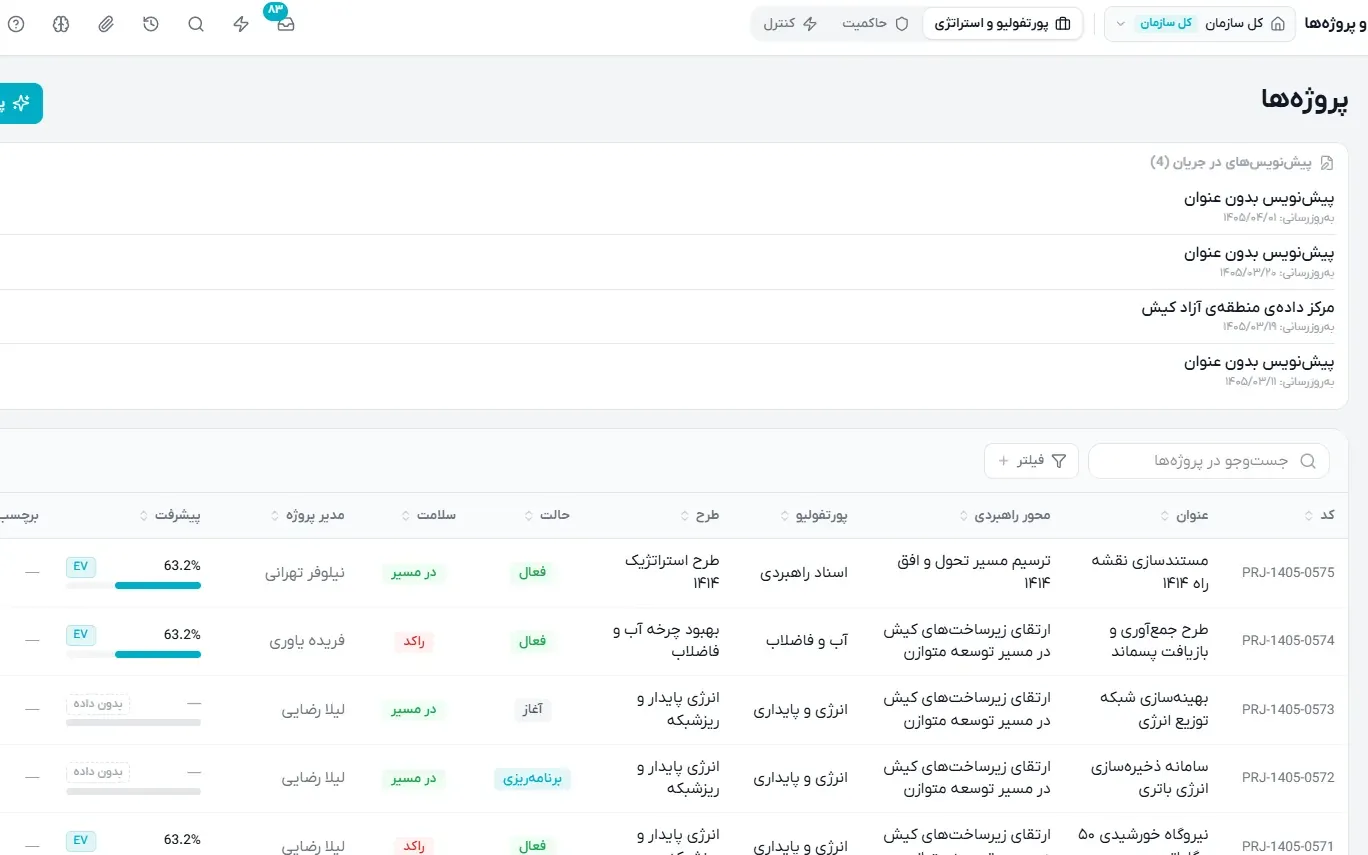Screen dimensions: 1368x855
Task: Click the title مستندسازی نقشه راه ۱۴۱۴
Action: click(1151, 571)
